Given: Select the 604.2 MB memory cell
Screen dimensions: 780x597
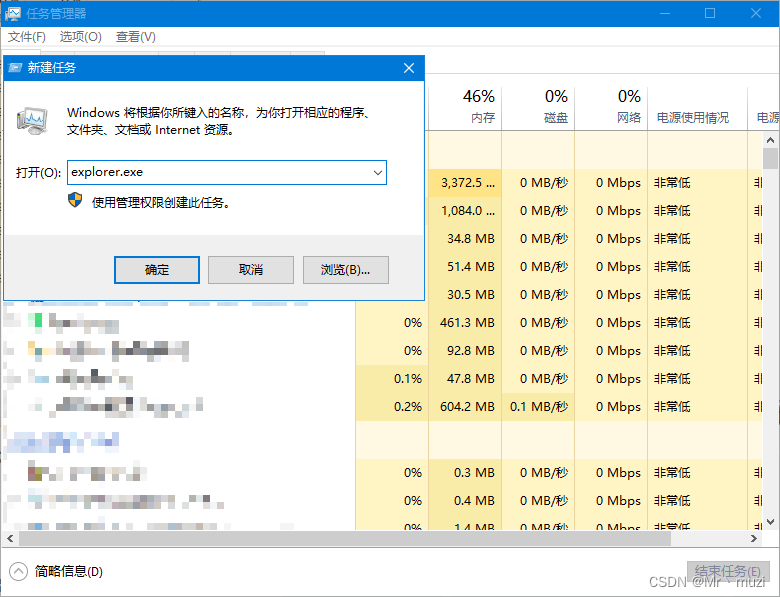Looking at the screenshot, I should click(x=465, y=406).
